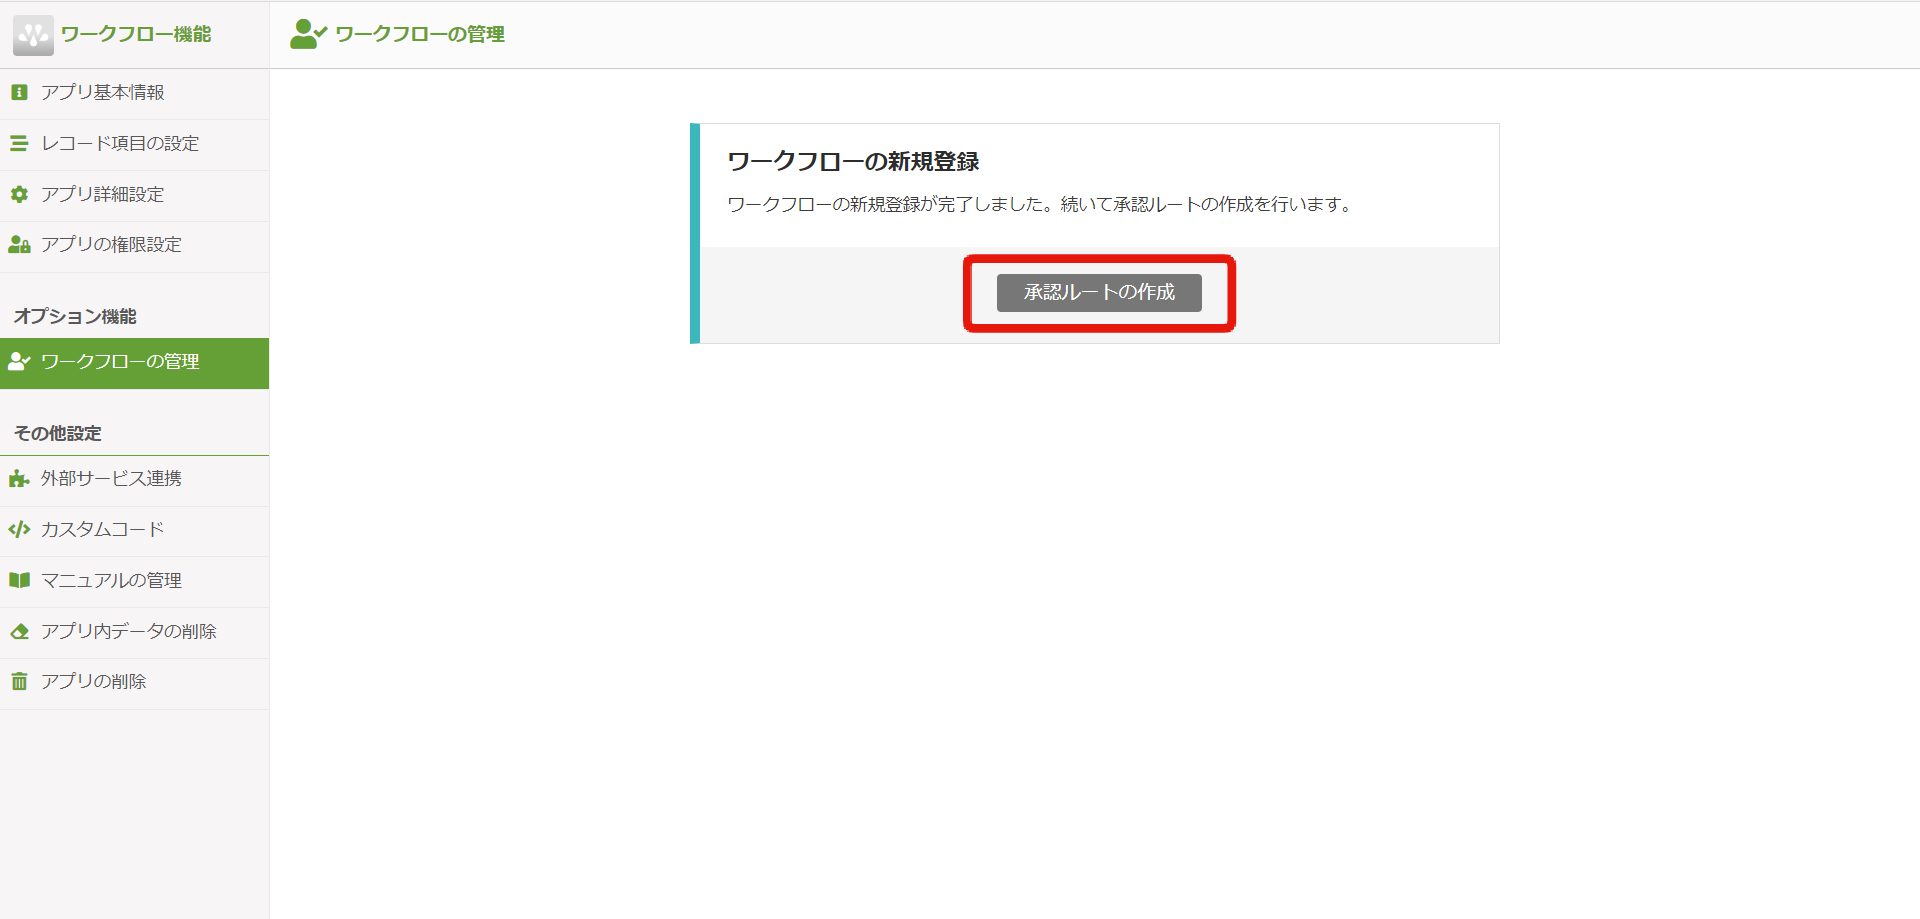This screenshot has height=919, width=1920.
Task: Click the header ワークフローの管理 user-check icon
Action: pos(308,34)
